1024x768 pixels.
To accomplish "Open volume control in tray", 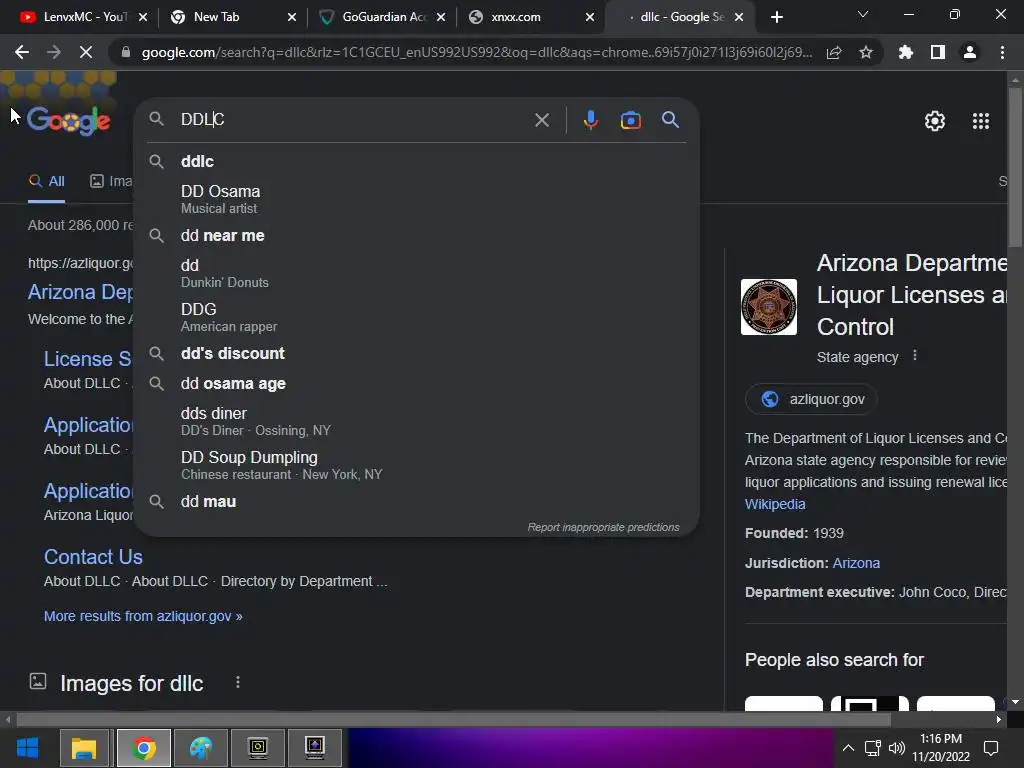I will tap(897, 748).
